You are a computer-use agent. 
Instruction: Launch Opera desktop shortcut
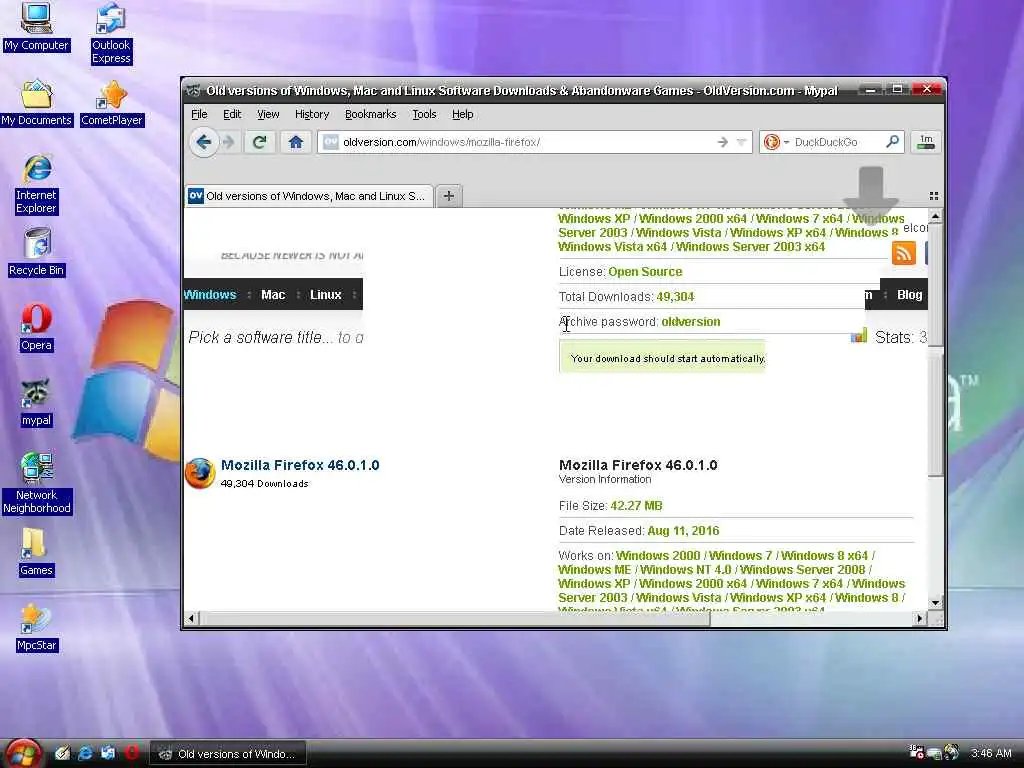[36, 328]
